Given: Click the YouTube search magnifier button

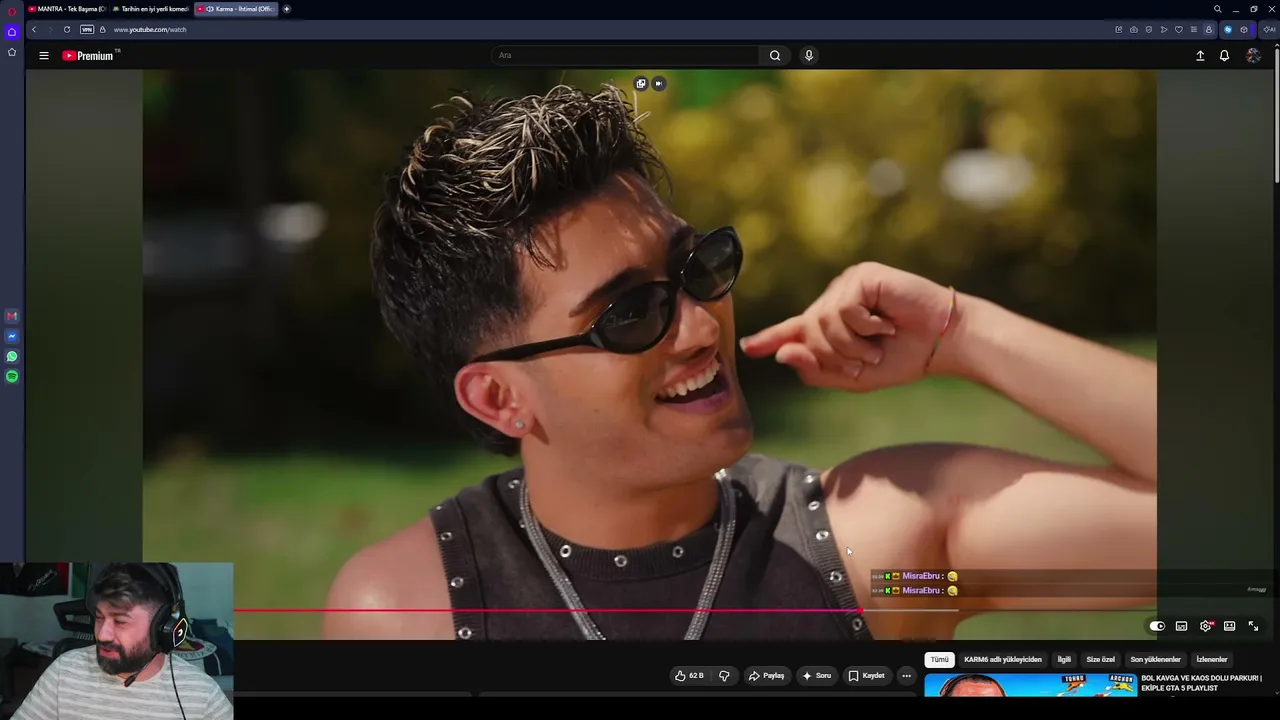Looking at the screenshot, I should [x=775, y=56].
